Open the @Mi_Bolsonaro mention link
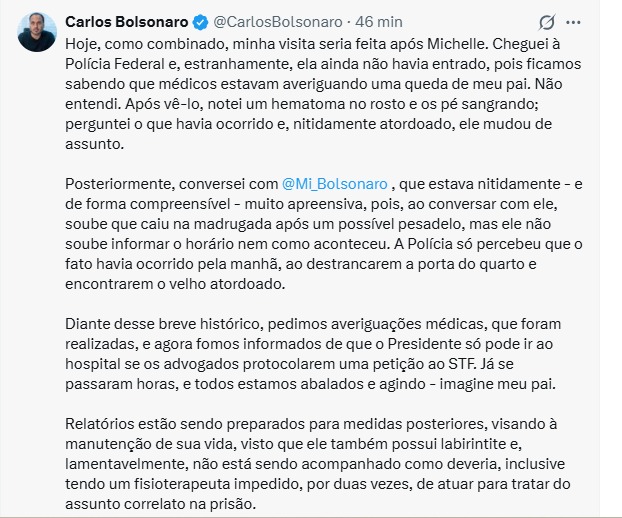Image resolution: width=622 pixels, height=518 pixels. click(x=338, y=183)
